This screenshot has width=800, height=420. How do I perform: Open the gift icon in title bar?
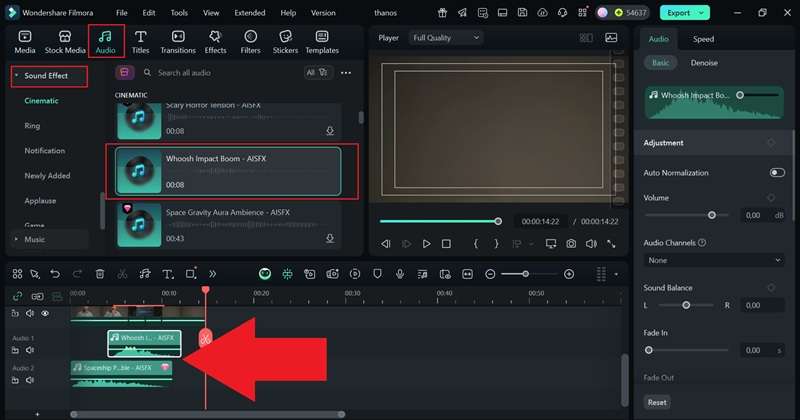click(442, 13)
